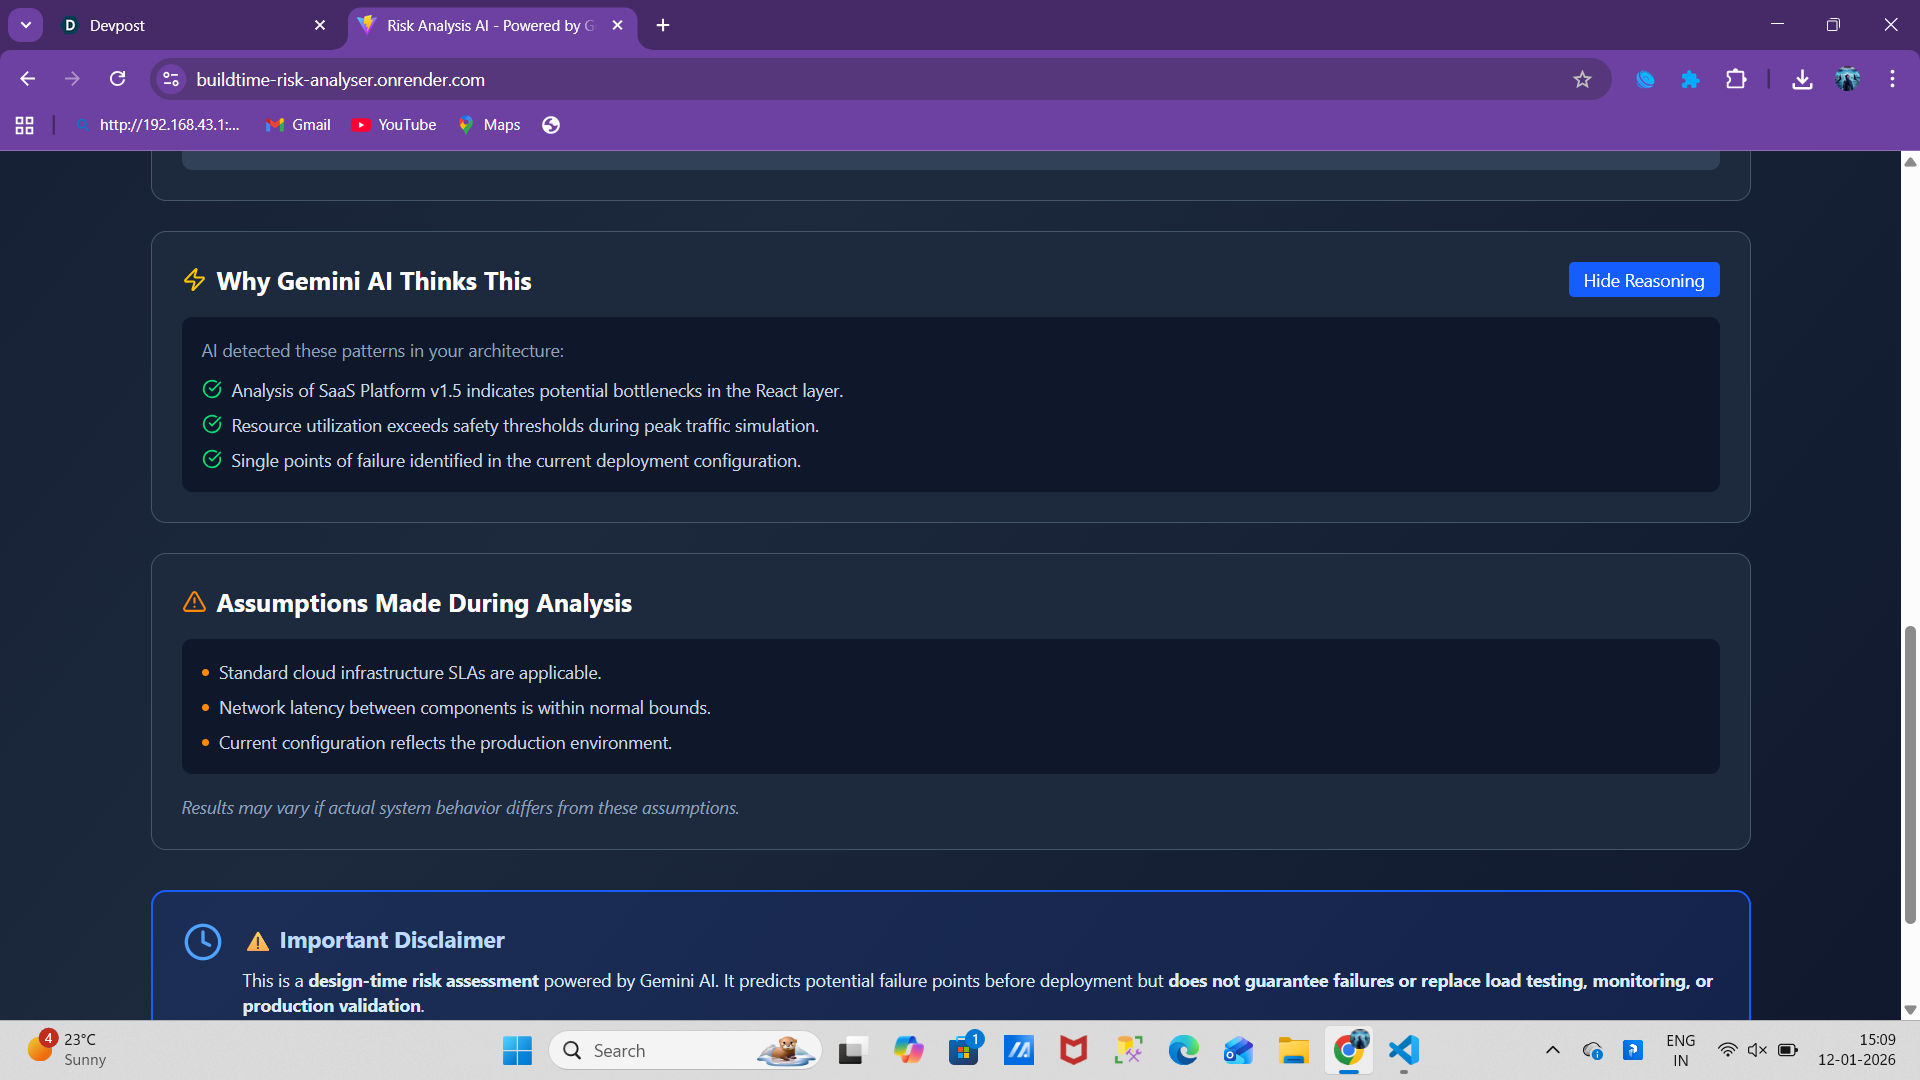This screenshot has height=1080, width=1920.
Task: Open the Extensions puzzle icon
Action: [1736, 79]
